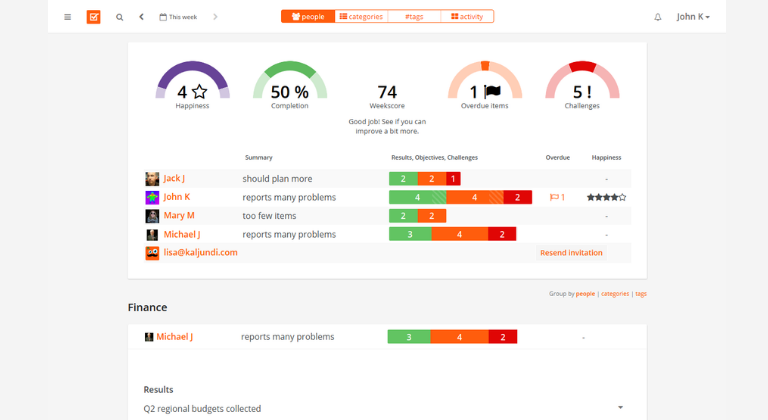Click the orange checkmark app logo
This screenshot has height=420, width=768.
click(93, 17)
